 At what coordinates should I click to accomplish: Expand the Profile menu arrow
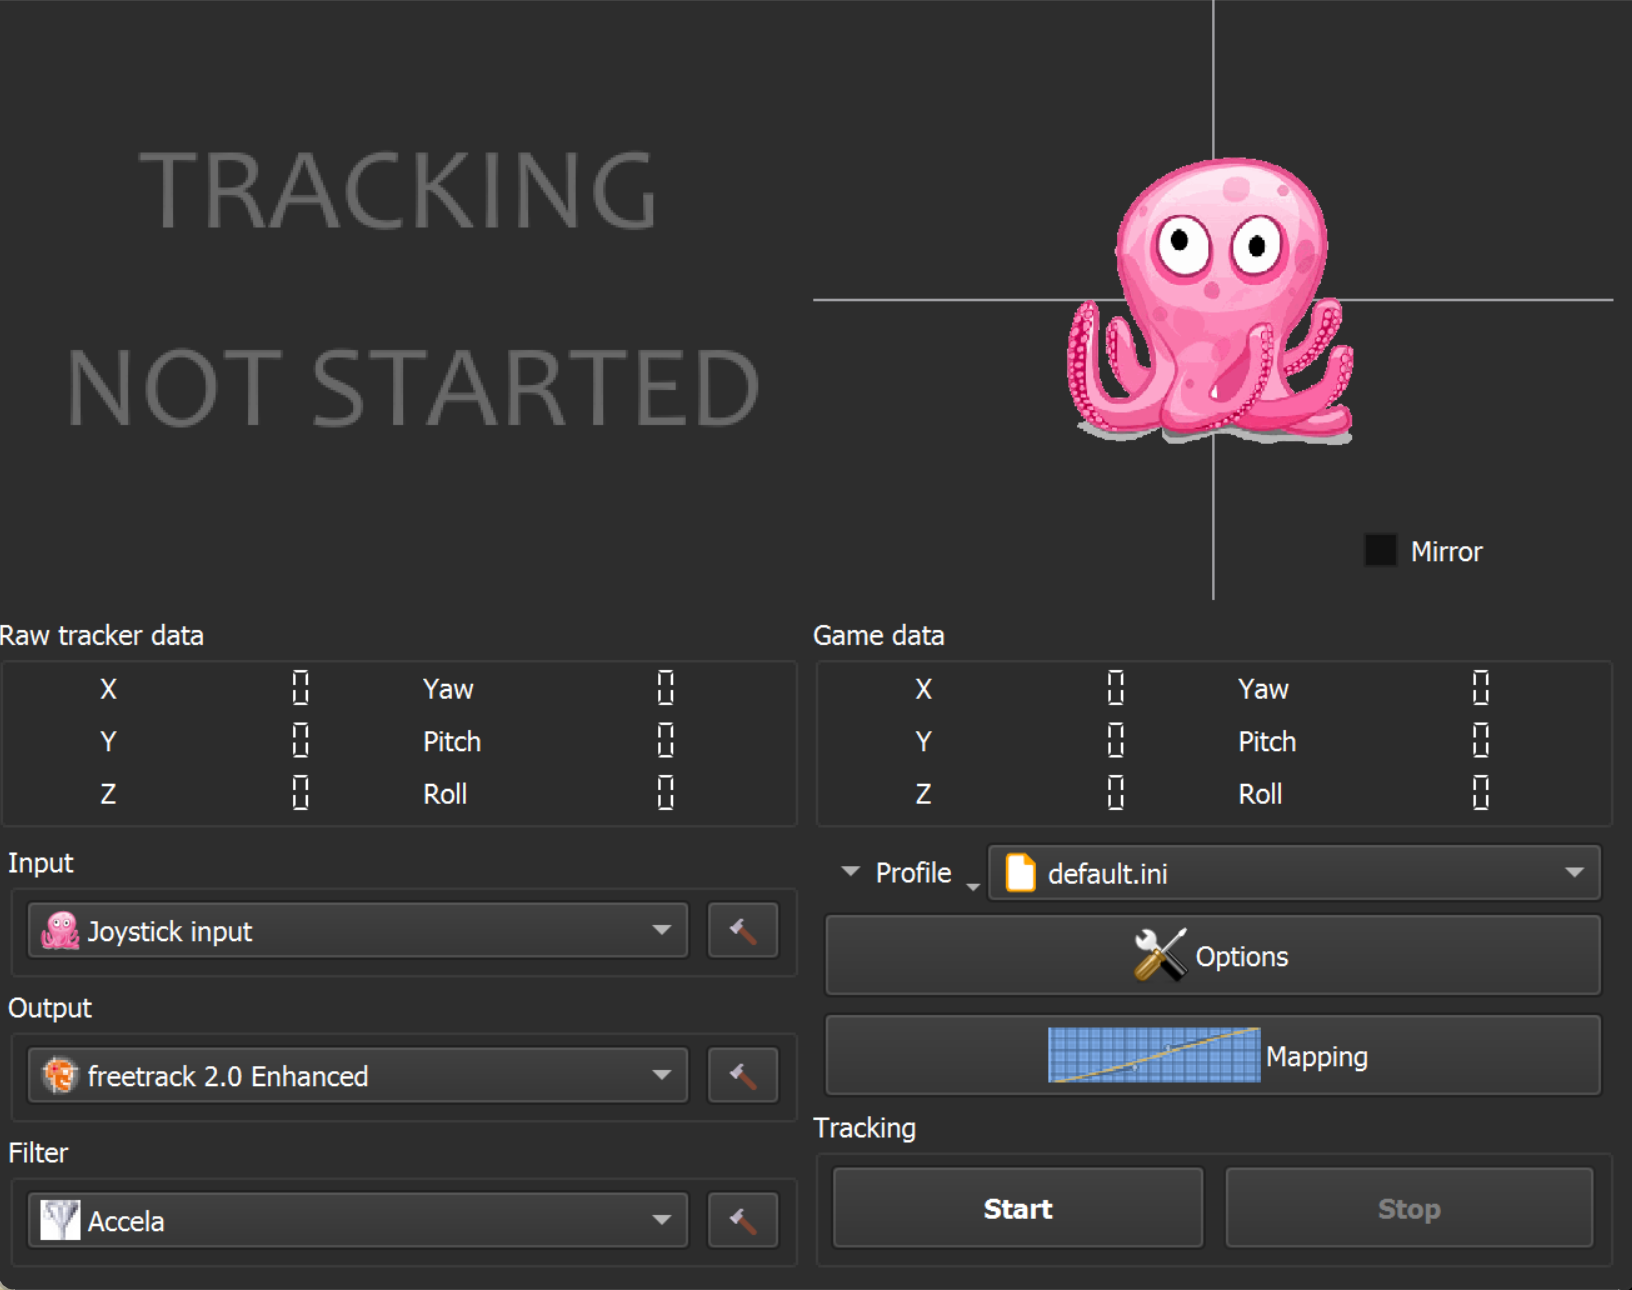849,872
